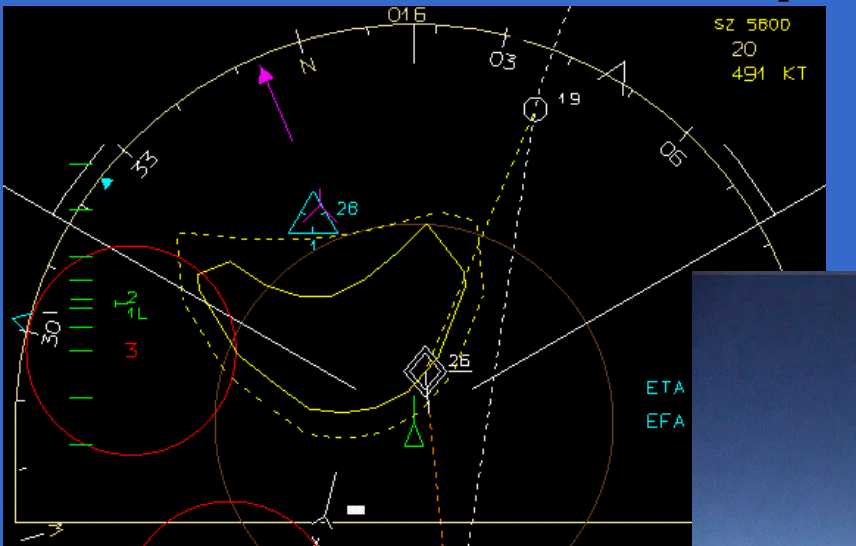
Task: Click the green ownship triangle symbol
Action: [414, 435]
